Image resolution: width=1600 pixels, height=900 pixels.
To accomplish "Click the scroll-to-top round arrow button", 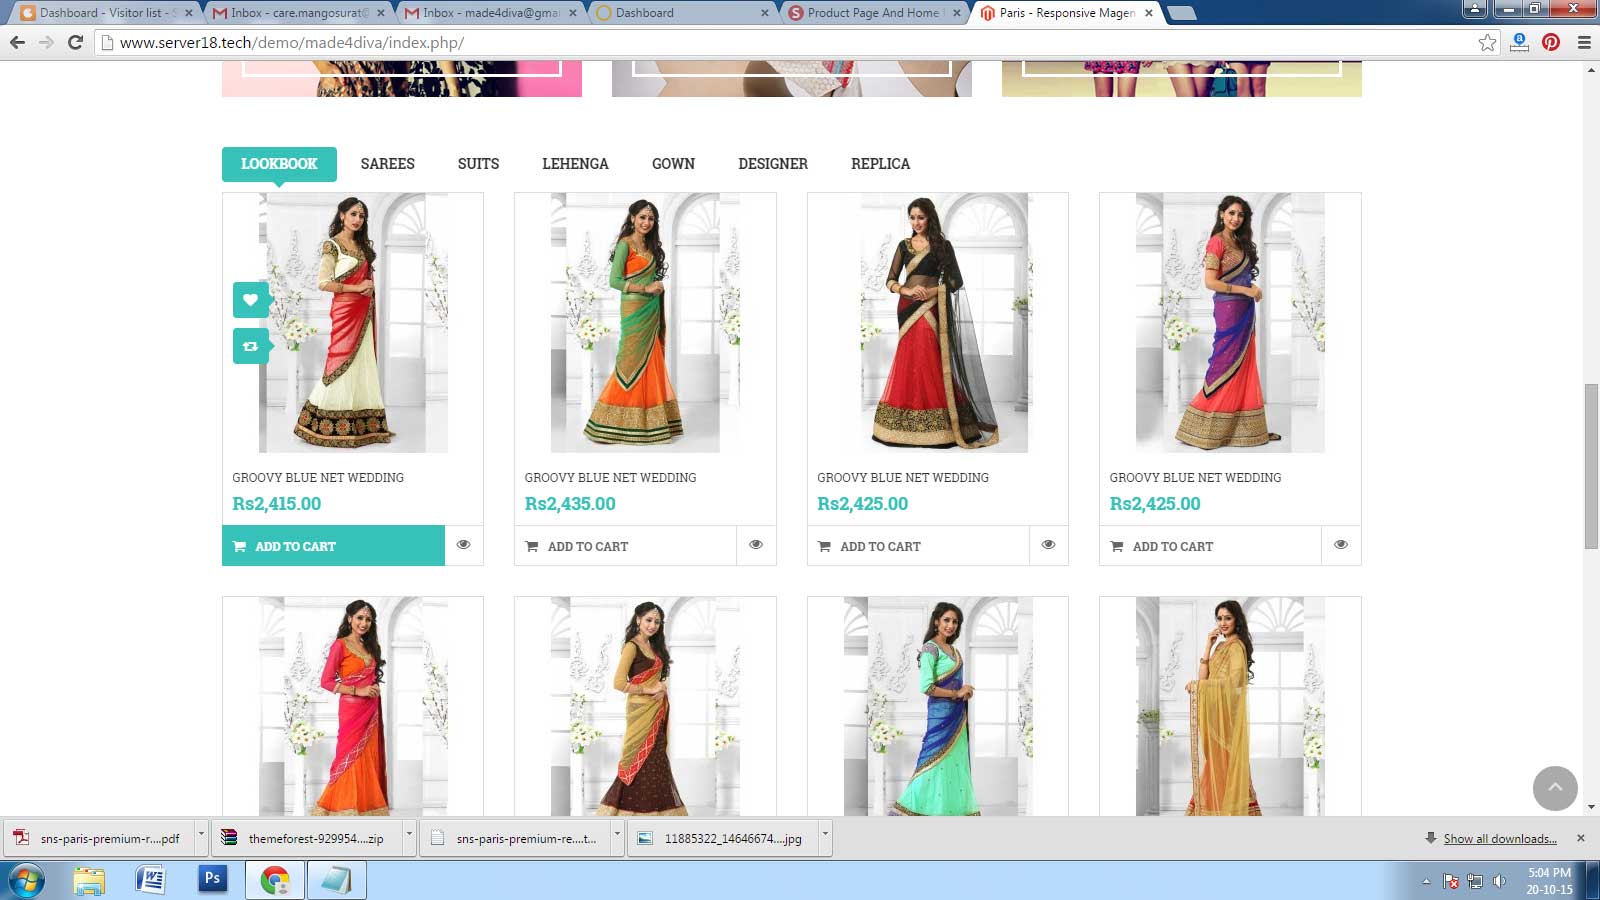I will point(1555,788).
